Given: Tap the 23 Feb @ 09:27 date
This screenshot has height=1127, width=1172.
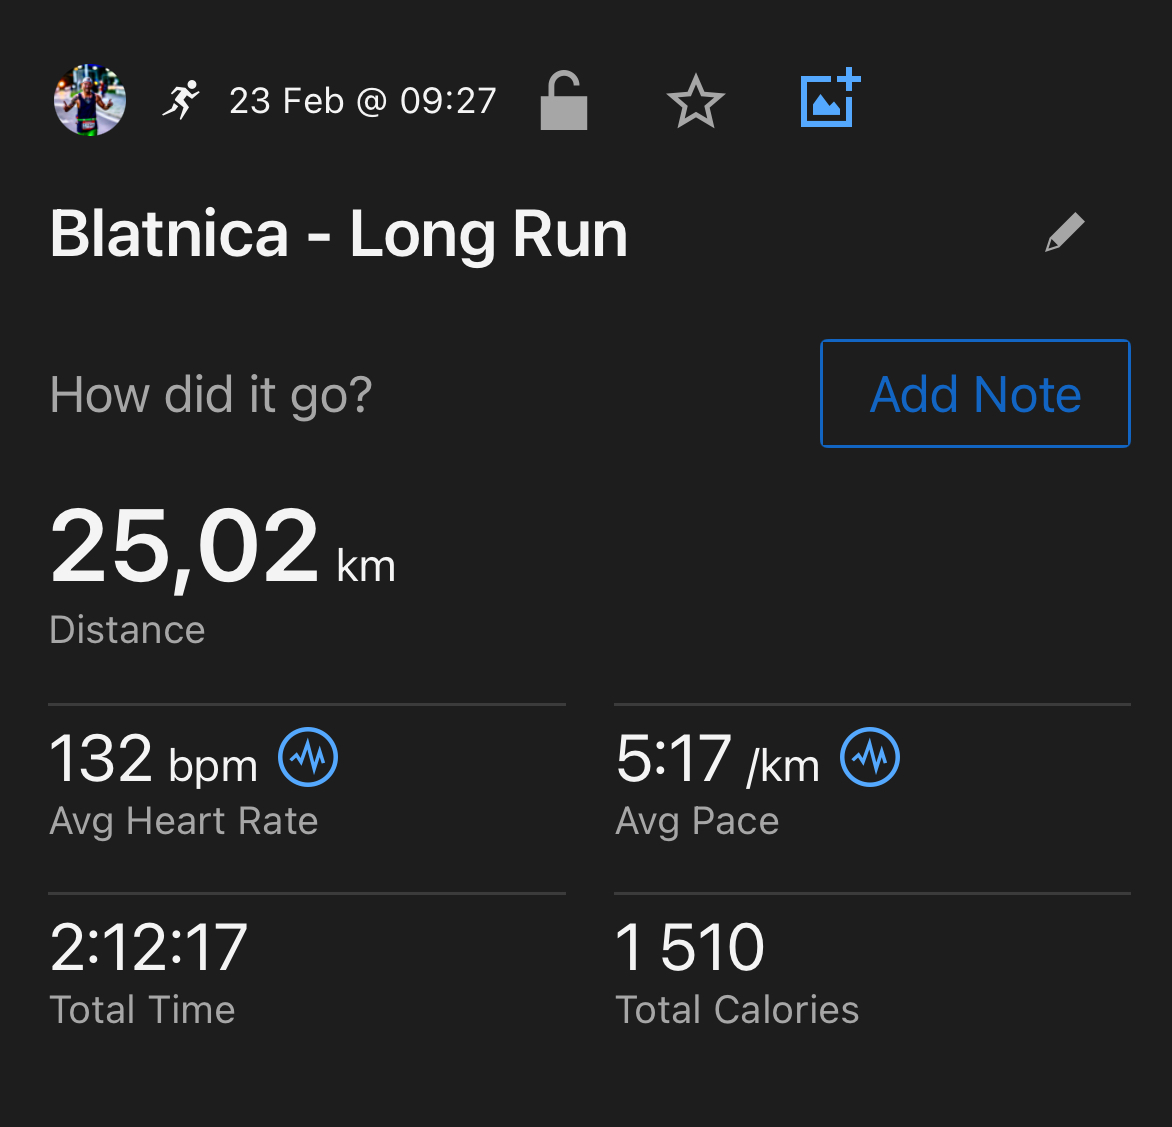Looking at the screenshot, I should [363, 101].
